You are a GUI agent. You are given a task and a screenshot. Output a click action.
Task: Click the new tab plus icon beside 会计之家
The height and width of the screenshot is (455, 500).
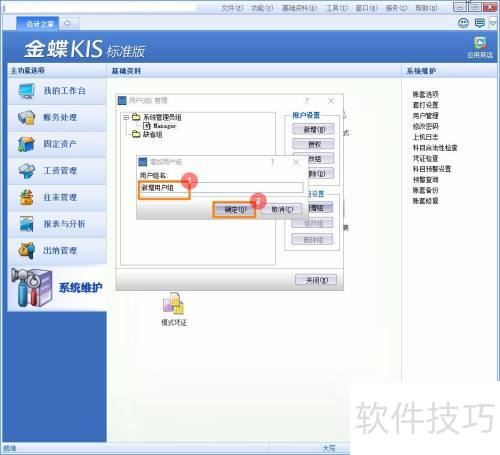67,24
